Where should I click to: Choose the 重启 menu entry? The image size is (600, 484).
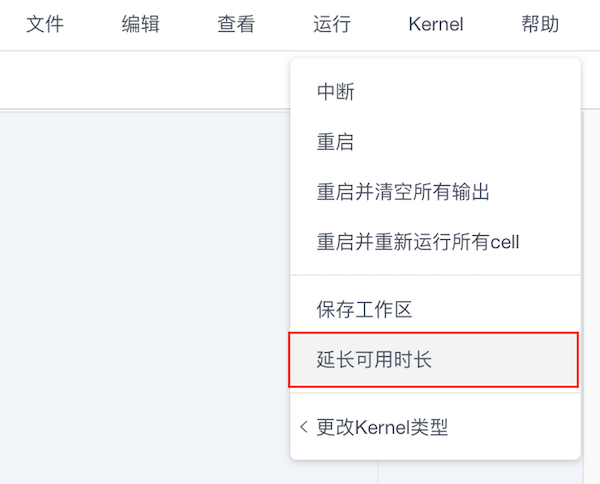click(435, 142)
